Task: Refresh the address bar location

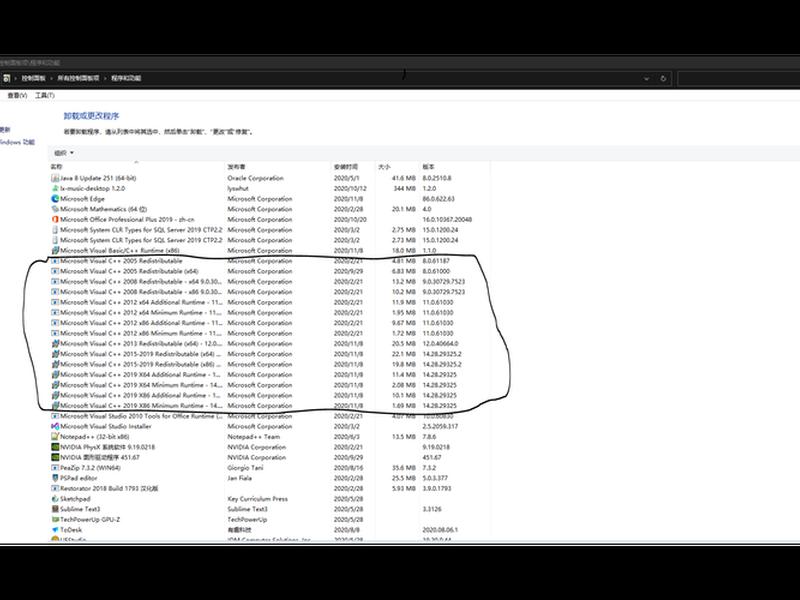Action: (x=663, y=79)
